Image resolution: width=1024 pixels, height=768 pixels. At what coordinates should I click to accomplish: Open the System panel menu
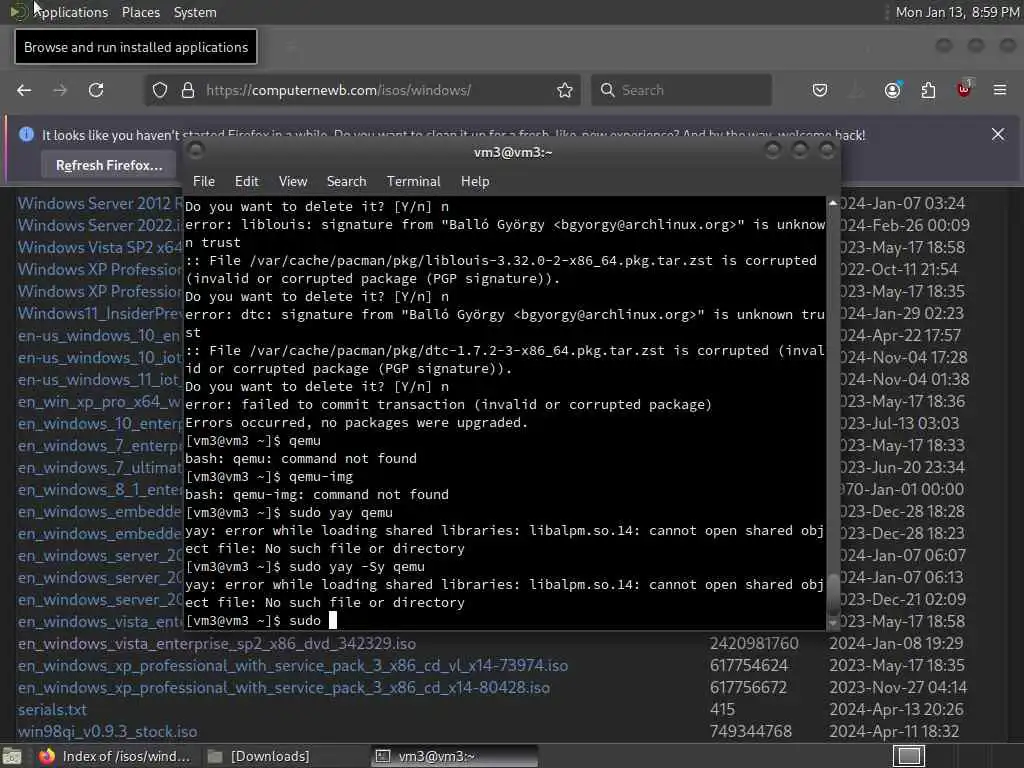click(x=195, y=12)
